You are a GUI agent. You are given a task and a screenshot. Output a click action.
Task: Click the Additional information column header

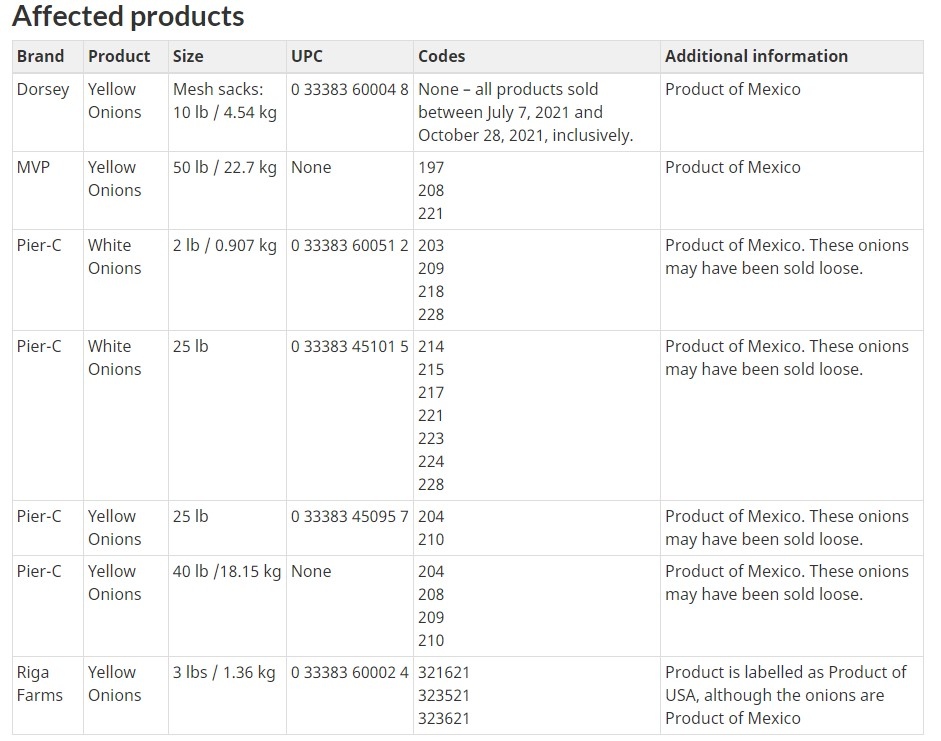(x=756, y=56)
